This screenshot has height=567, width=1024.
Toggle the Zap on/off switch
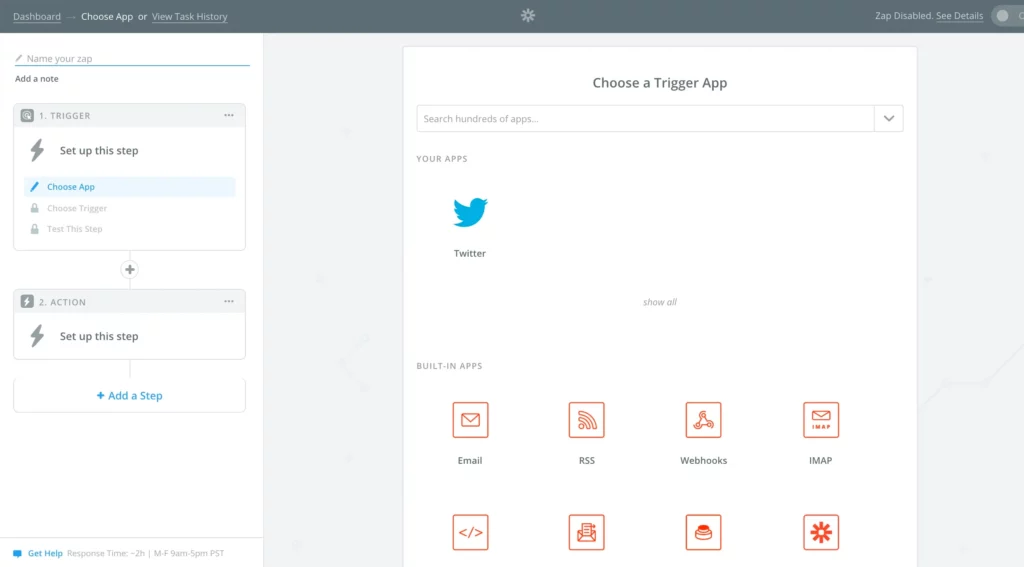point(1008,16)
